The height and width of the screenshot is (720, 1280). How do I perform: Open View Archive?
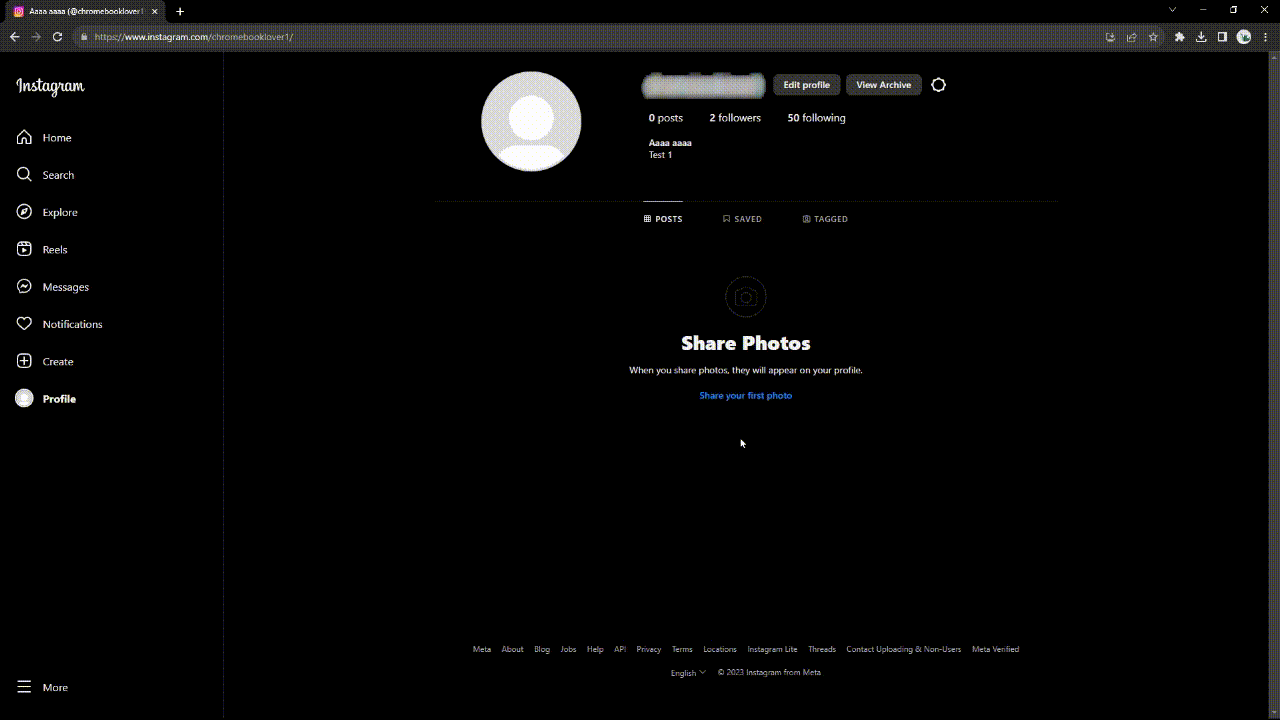883,85
